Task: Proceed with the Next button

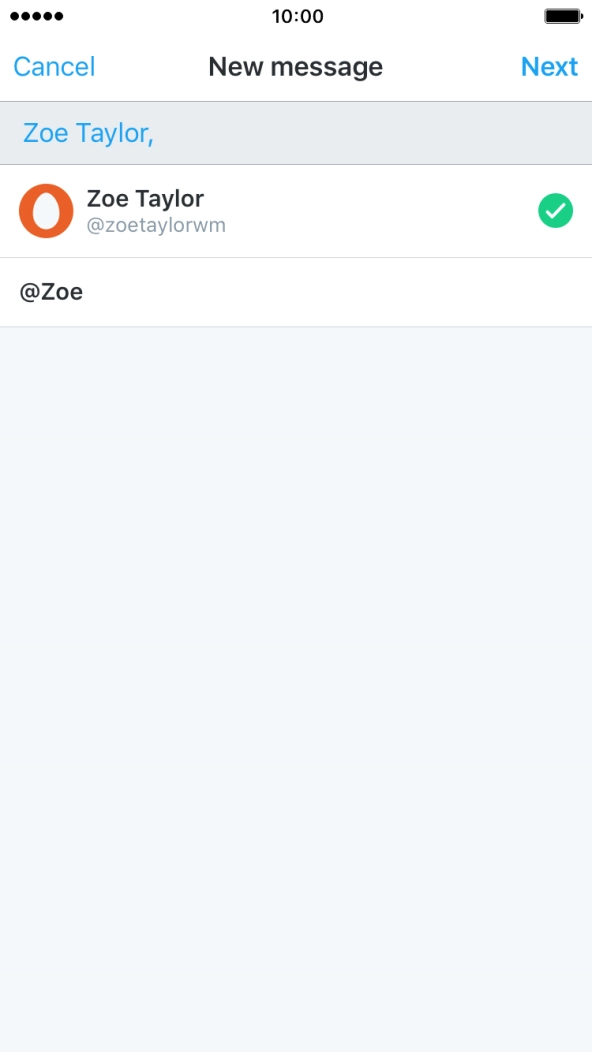Action: 549,66
